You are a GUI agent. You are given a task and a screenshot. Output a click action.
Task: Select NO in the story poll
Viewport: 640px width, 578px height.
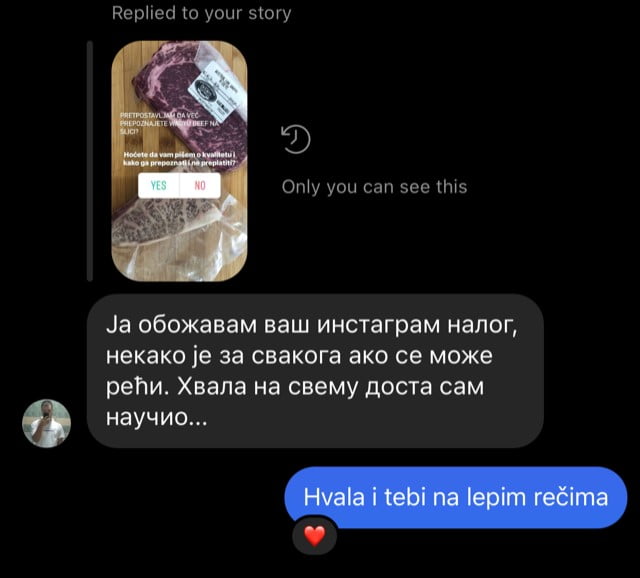pos(200,185)
